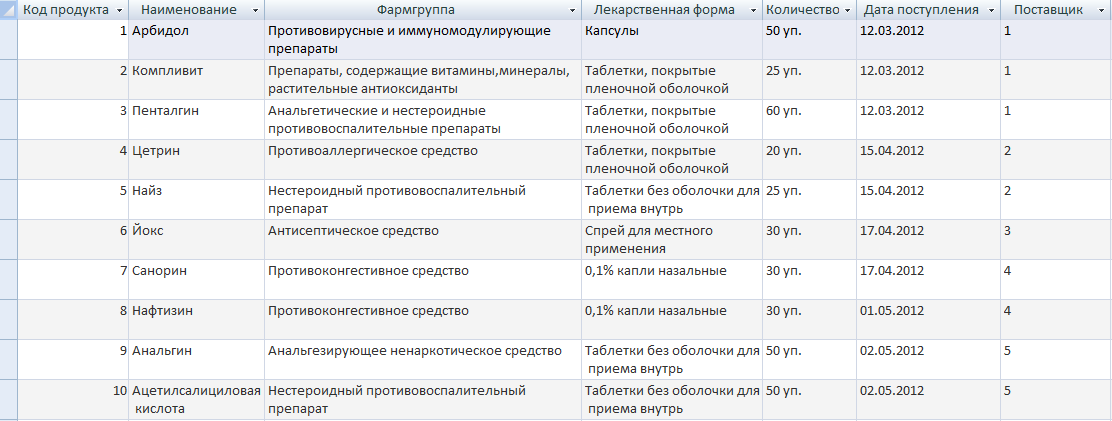Screen dimensions: 1112x421
Task: Select the Поставщик column header
Action: (1056, 10)
